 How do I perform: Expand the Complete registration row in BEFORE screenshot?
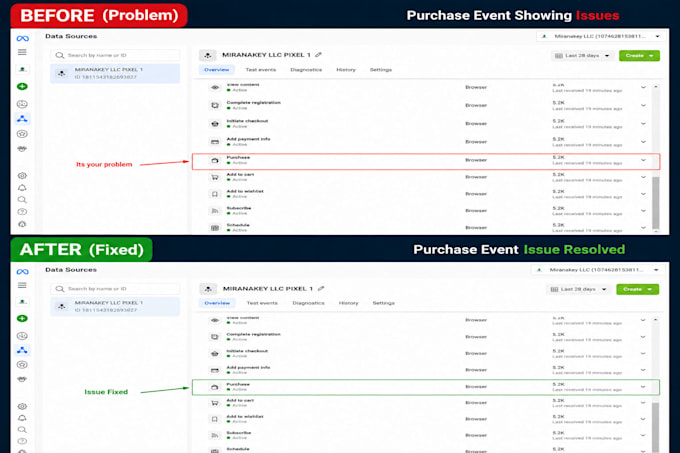click(644, 105)
